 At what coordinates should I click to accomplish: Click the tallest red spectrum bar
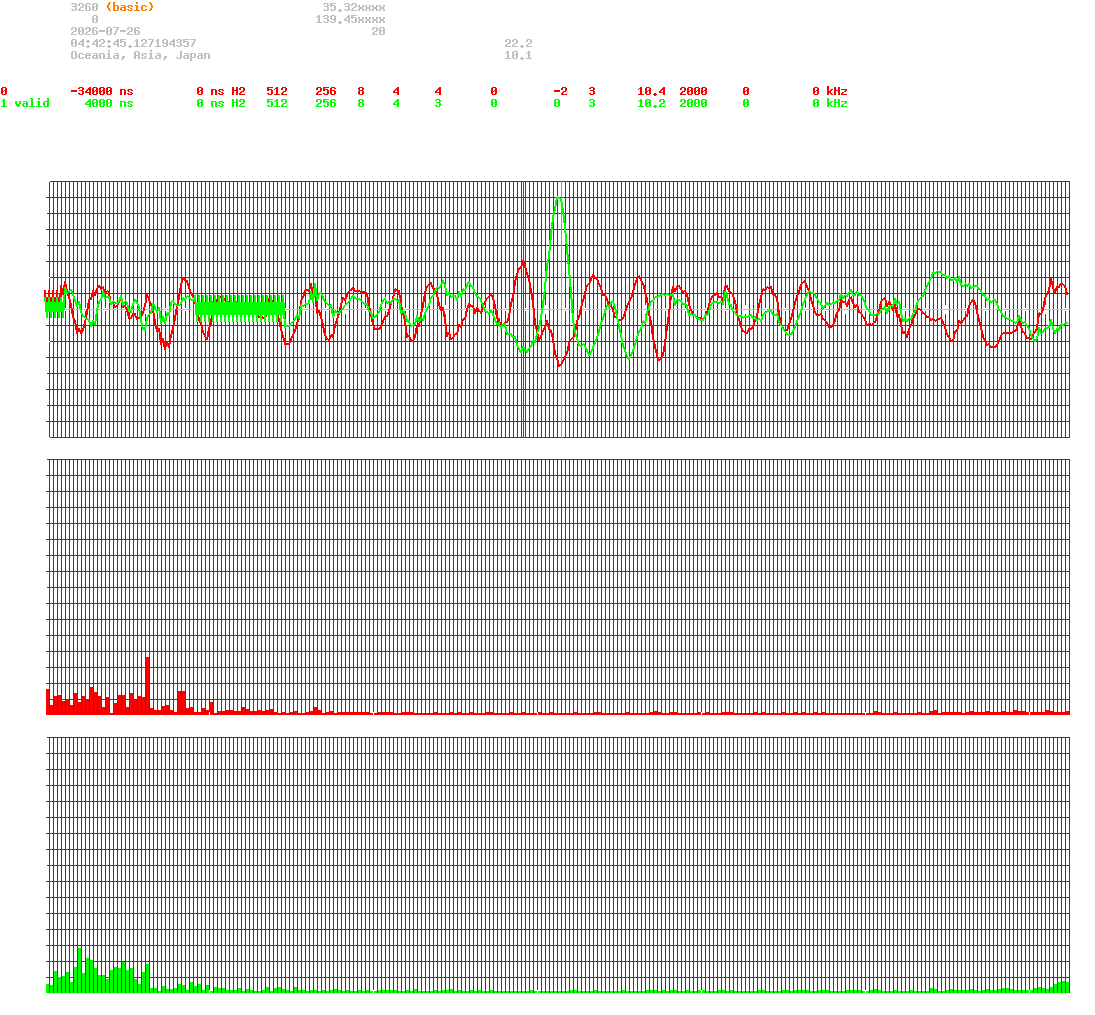[x=147, y=685]
